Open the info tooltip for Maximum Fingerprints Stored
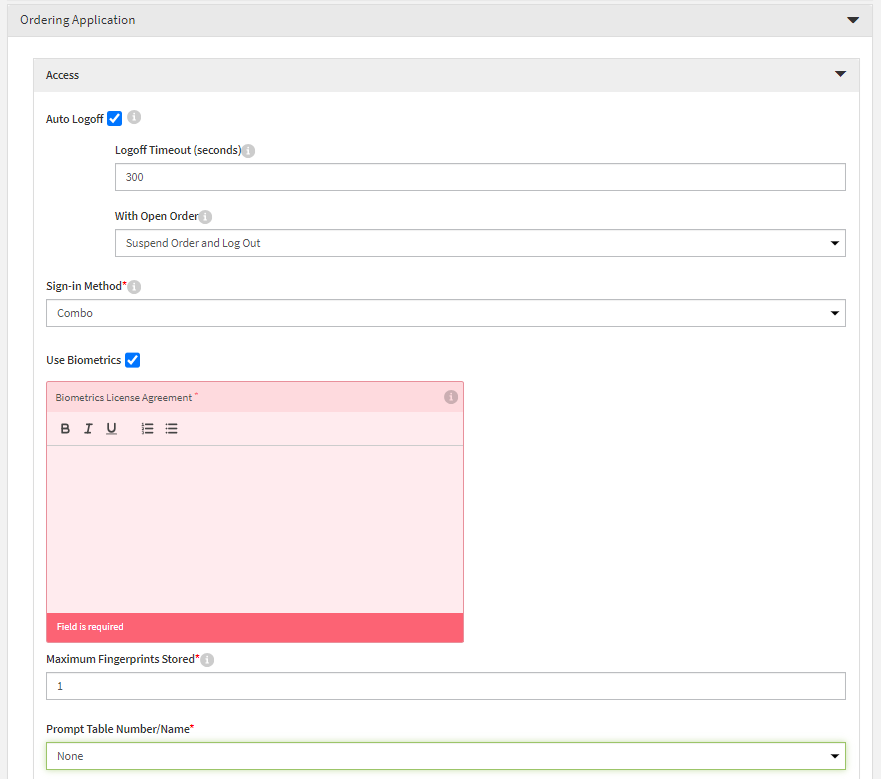The image size is (881, 779). pos(206,659)
